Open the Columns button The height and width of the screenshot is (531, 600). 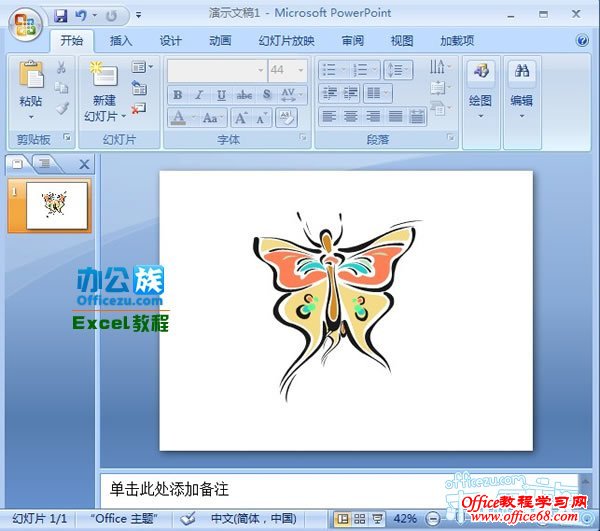pos(377,93)
